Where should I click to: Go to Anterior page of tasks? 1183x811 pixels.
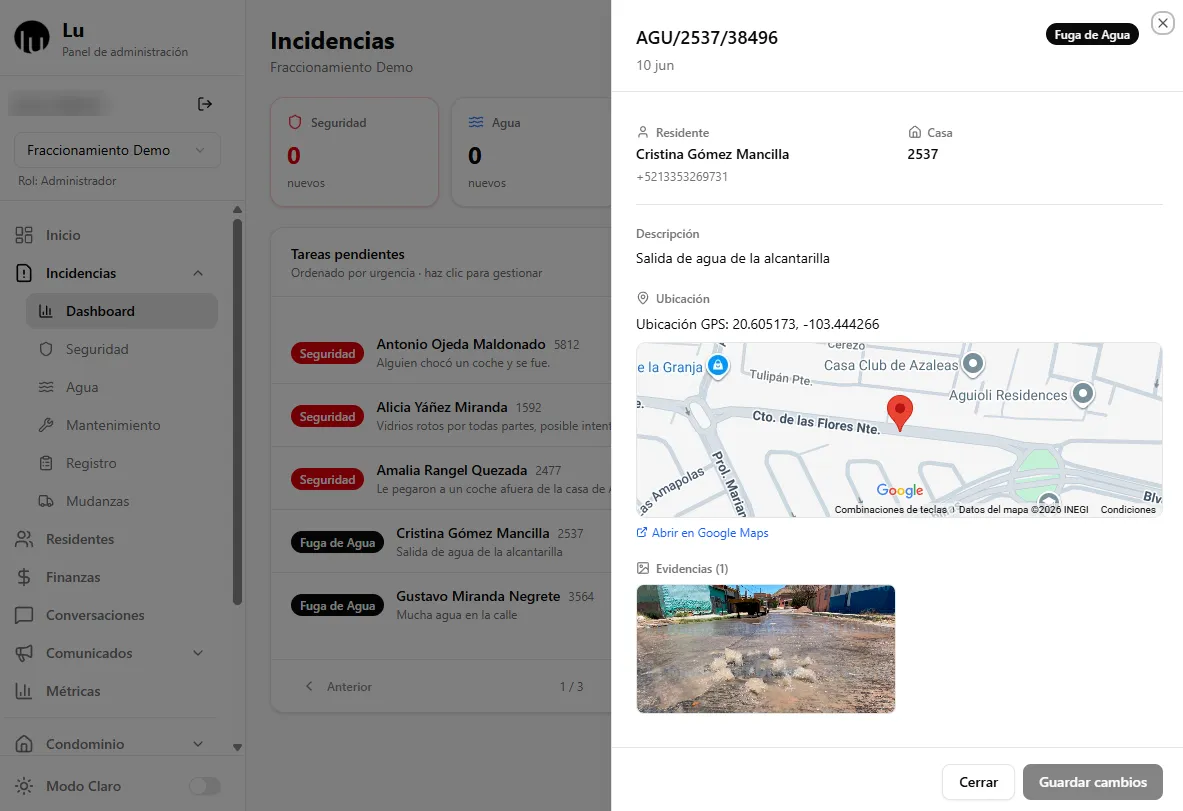click(339, 687)
